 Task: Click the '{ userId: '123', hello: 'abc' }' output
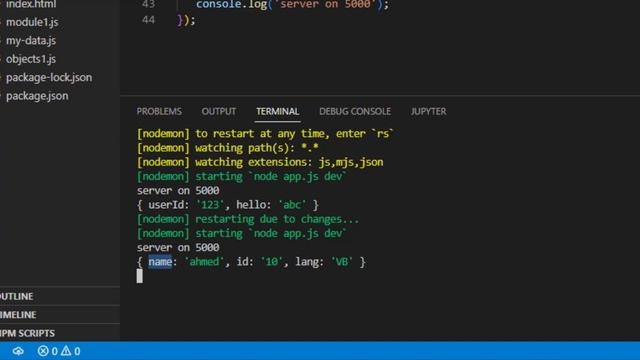point(228,204)
